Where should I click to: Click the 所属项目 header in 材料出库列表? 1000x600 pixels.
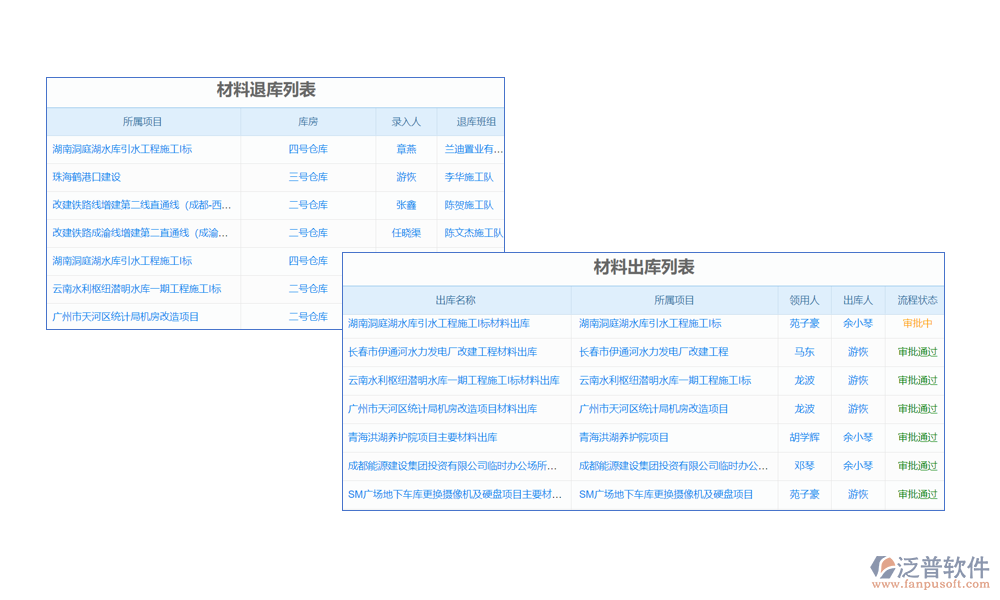[x=674, y=300]
